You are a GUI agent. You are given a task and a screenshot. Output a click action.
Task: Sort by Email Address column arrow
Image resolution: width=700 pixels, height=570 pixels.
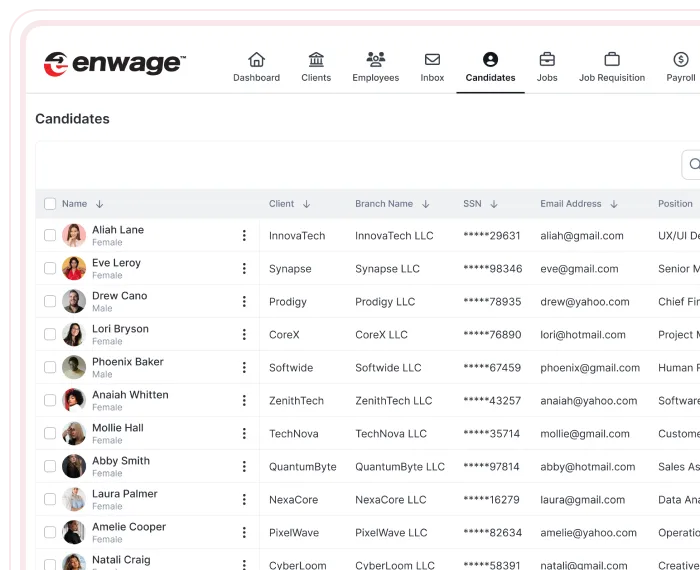pos(614,204)
